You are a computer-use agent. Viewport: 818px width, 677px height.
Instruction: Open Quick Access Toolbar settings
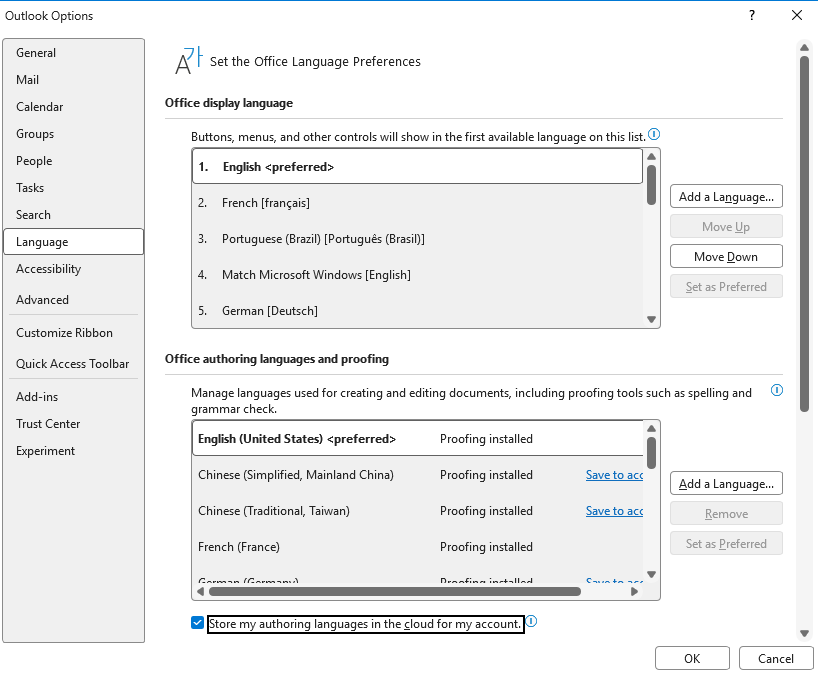point(74,364)
